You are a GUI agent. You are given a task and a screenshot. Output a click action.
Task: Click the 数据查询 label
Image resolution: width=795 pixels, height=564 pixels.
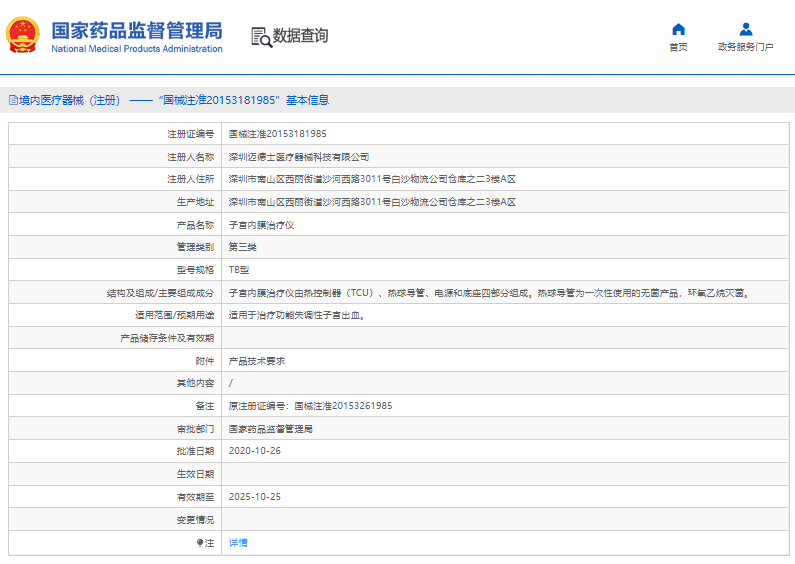pyautogui.click(x=301, y=36)
